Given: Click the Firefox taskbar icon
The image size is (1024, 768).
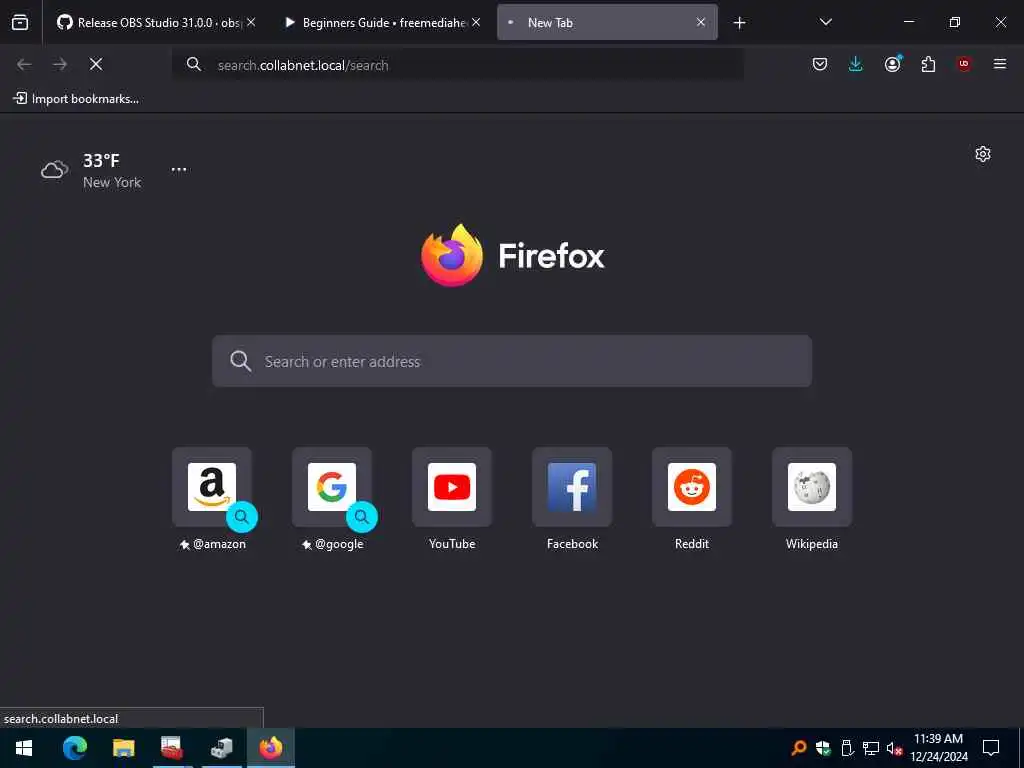Looking at the screenshot, I should (270, 748).
